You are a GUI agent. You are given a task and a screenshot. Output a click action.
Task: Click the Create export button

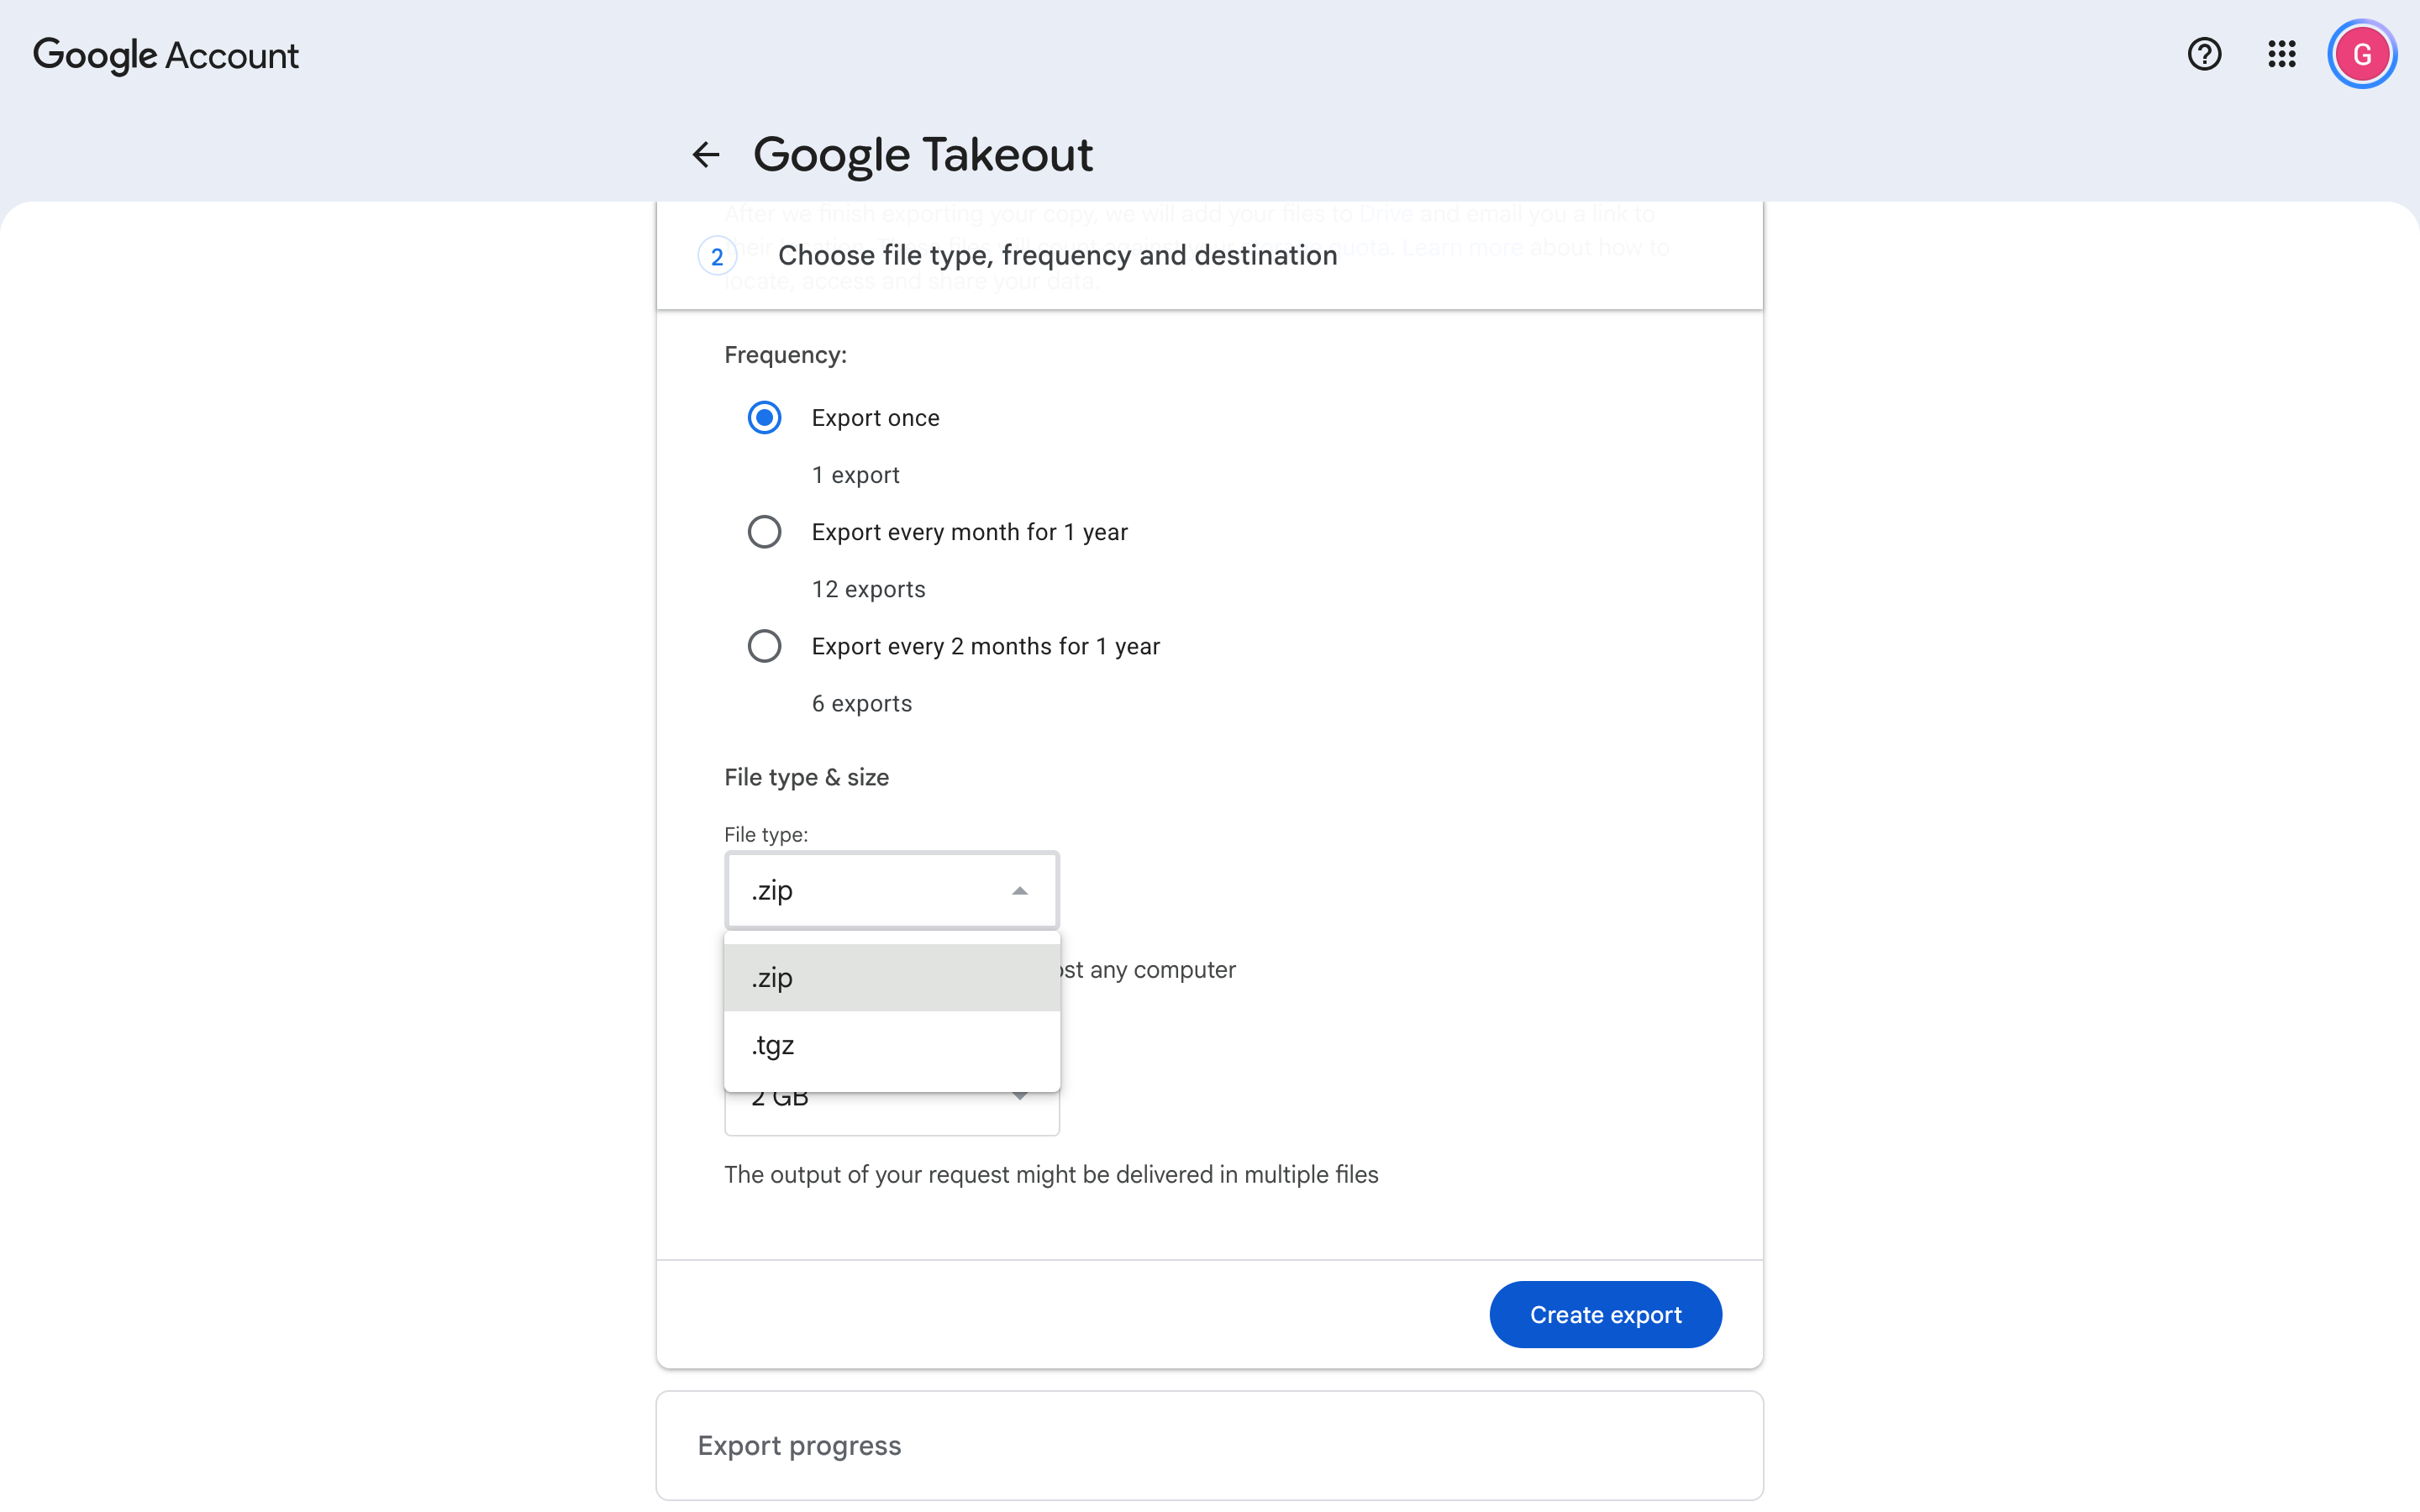tap(1605, 1314)
